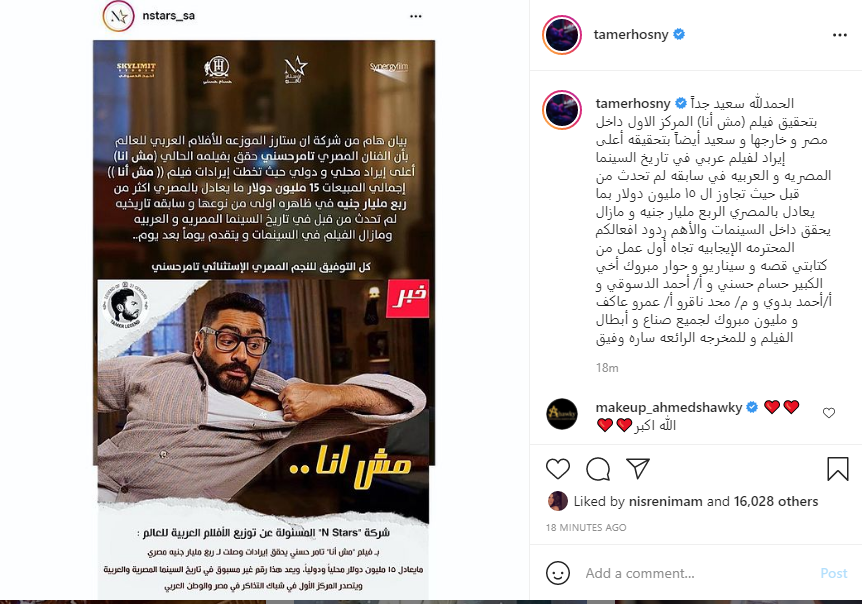This screenshot has width=862, height=604.
Task: Open more options on nstars_sa repost
Action: (x=416, y=16)
